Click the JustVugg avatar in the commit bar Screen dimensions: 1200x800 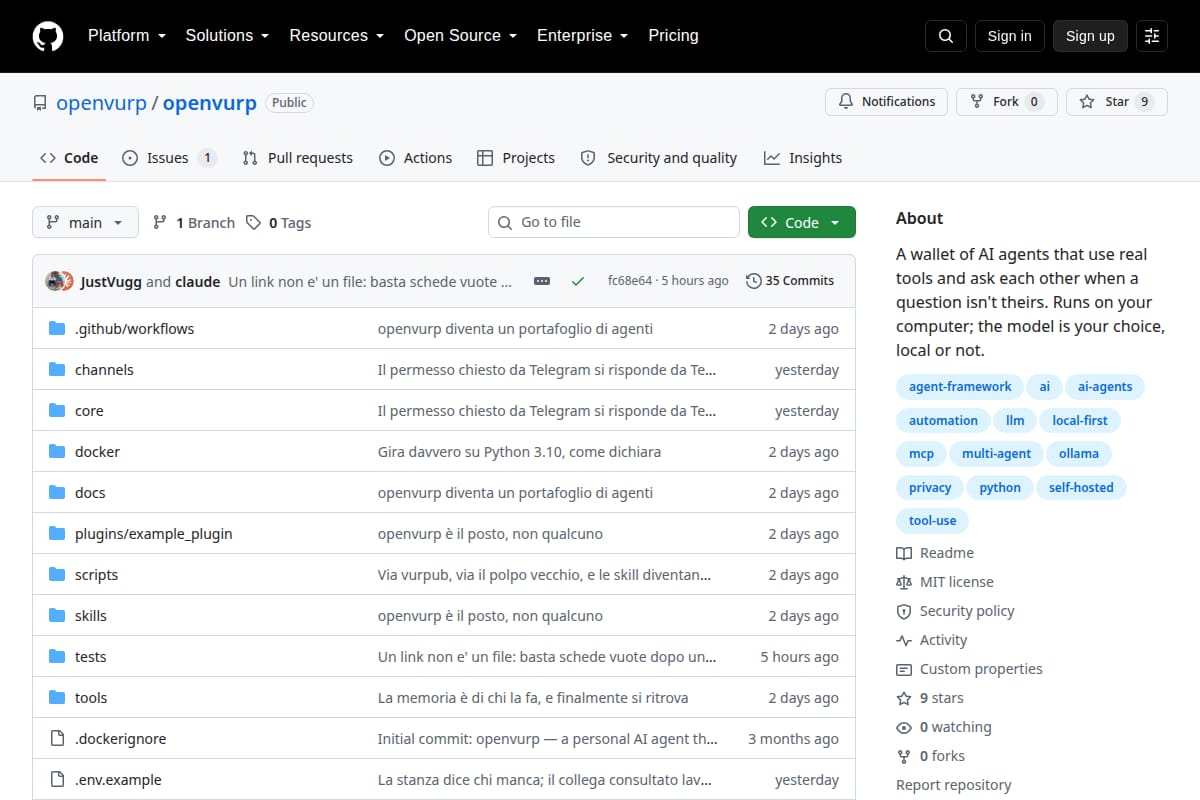54,281
